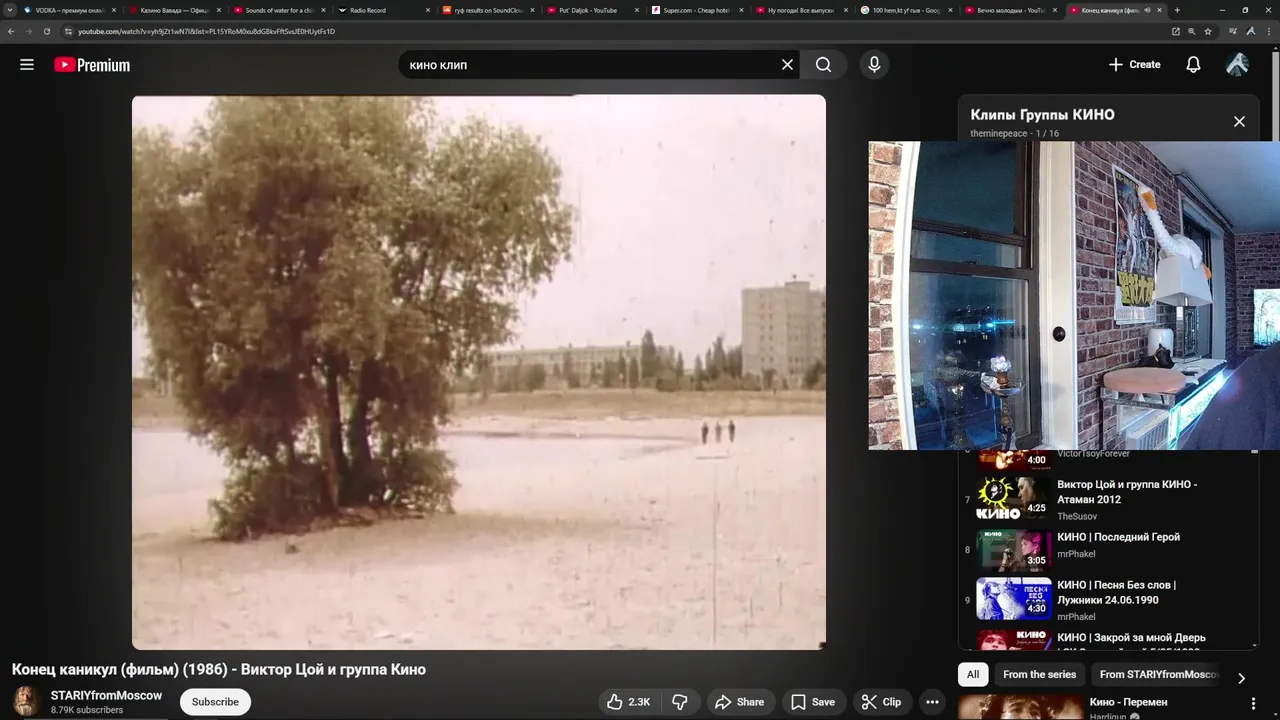Switch to Вечно молодым YouTube tab
The height and width of the screenshot is (720, 1280).
[x=1008, y=10]
